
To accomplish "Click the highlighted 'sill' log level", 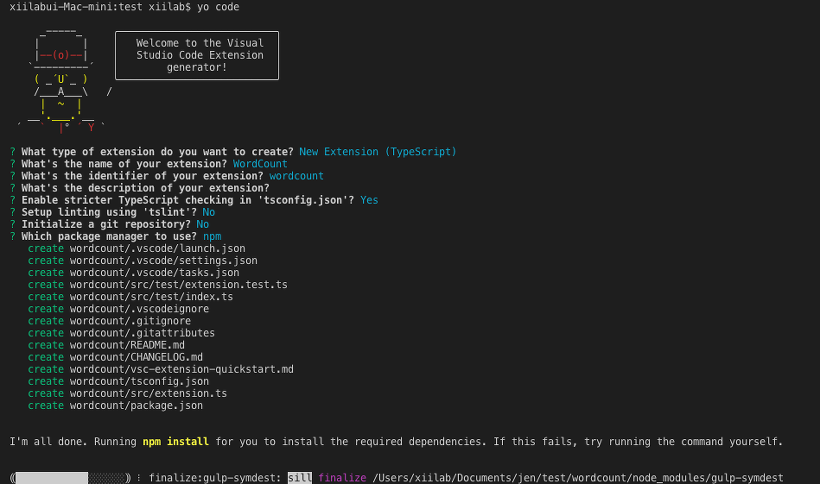I will (300, 478).
